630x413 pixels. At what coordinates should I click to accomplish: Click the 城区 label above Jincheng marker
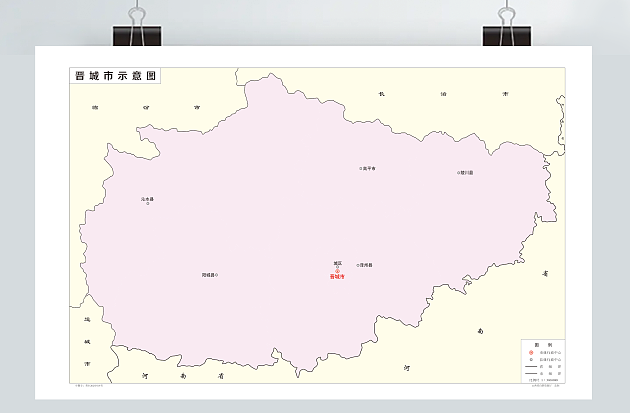coord(337,263)
